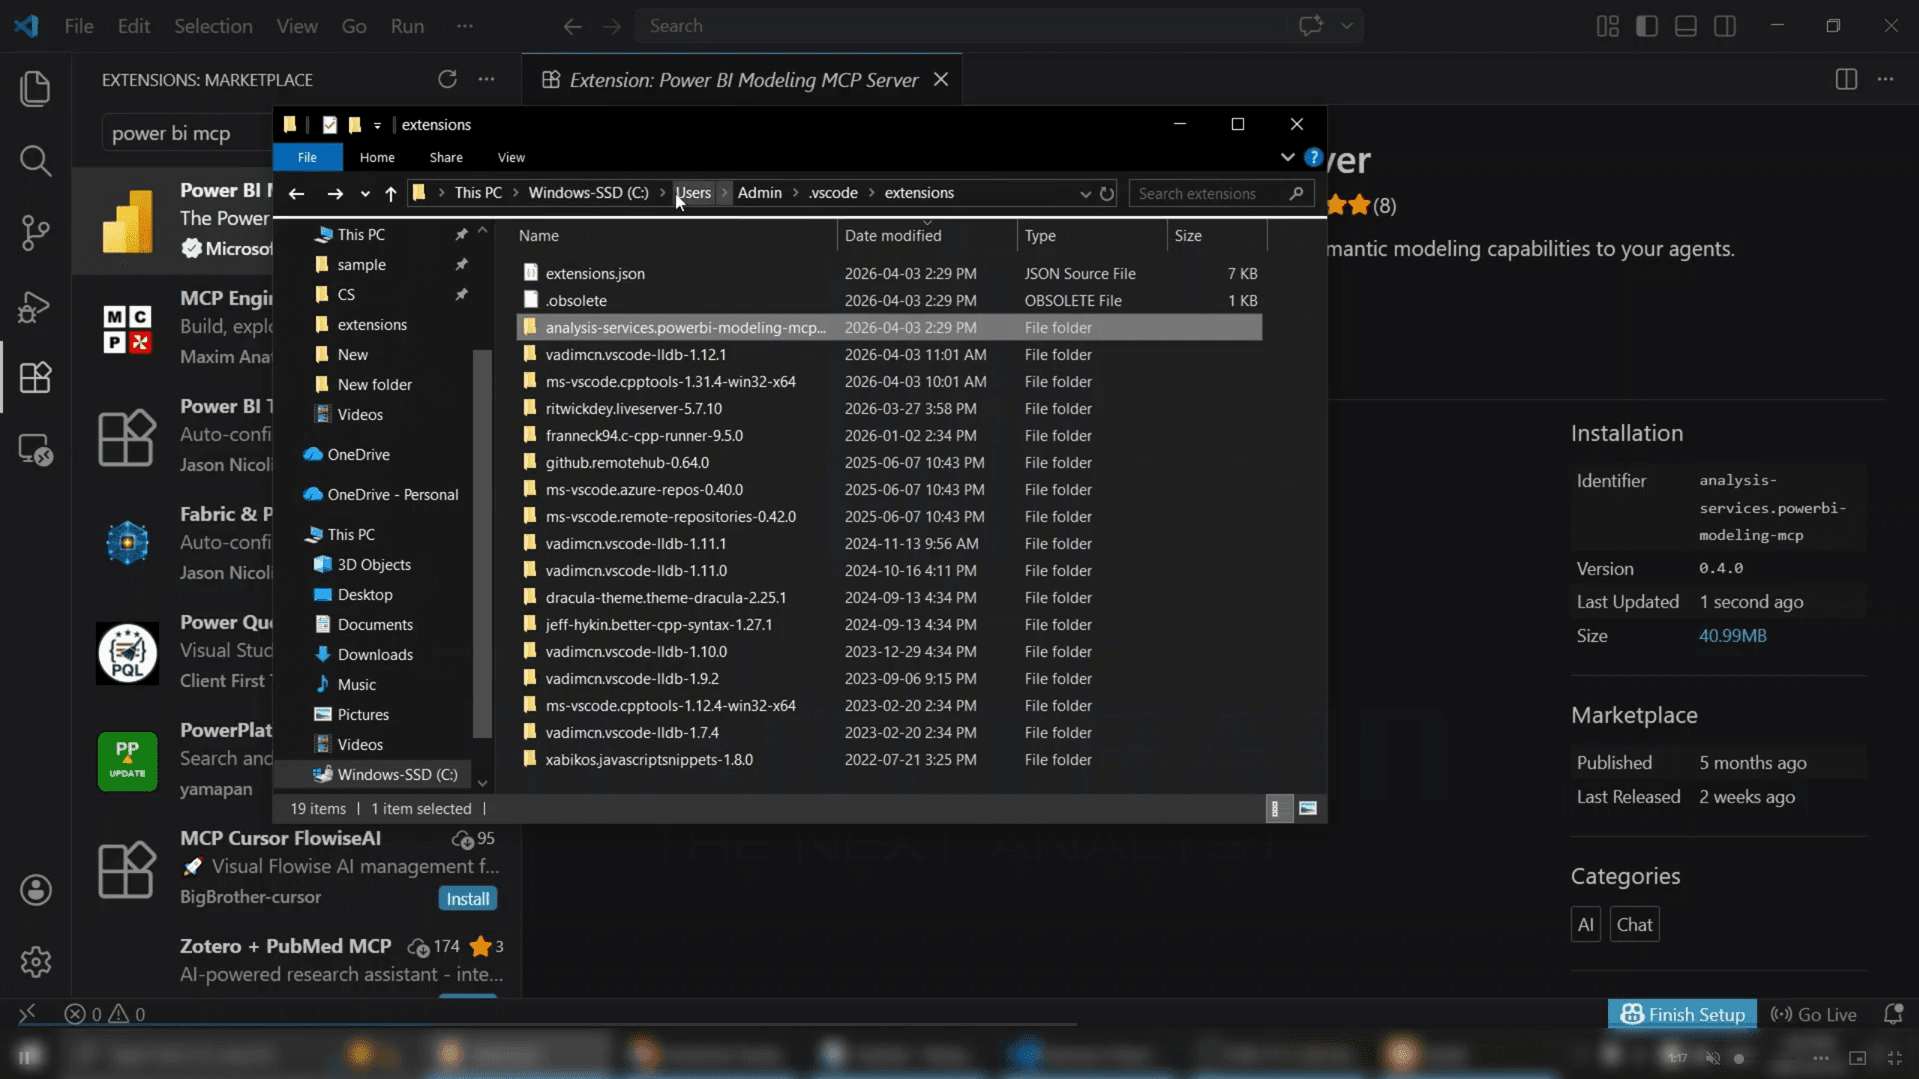Open the Selection menu in VS Code
1919x1079 pixels.
pos(213,26)
